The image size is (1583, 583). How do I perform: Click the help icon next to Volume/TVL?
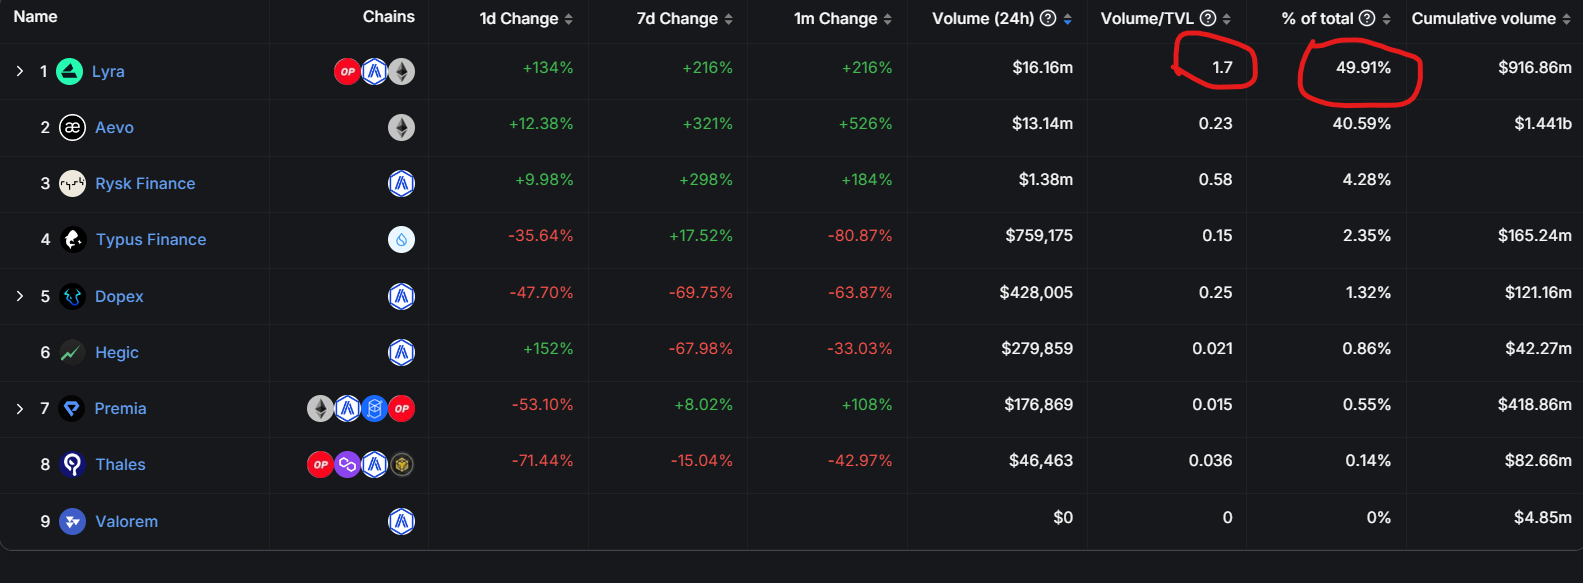point(1207,18)
